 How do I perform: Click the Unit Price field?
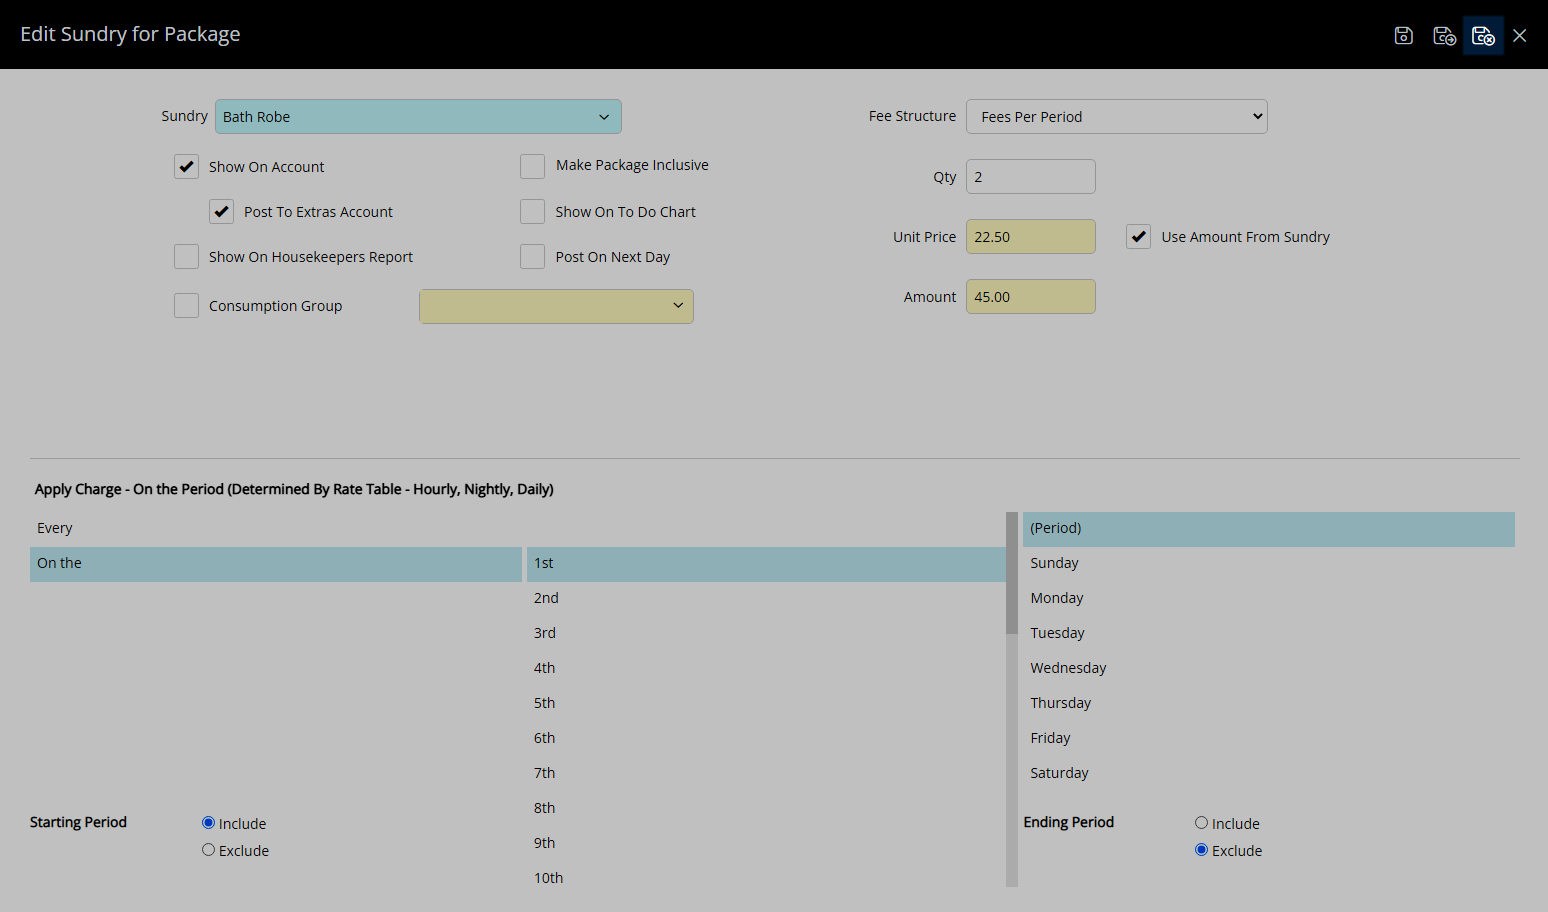pyautogui.click(x=1031, y=236)
